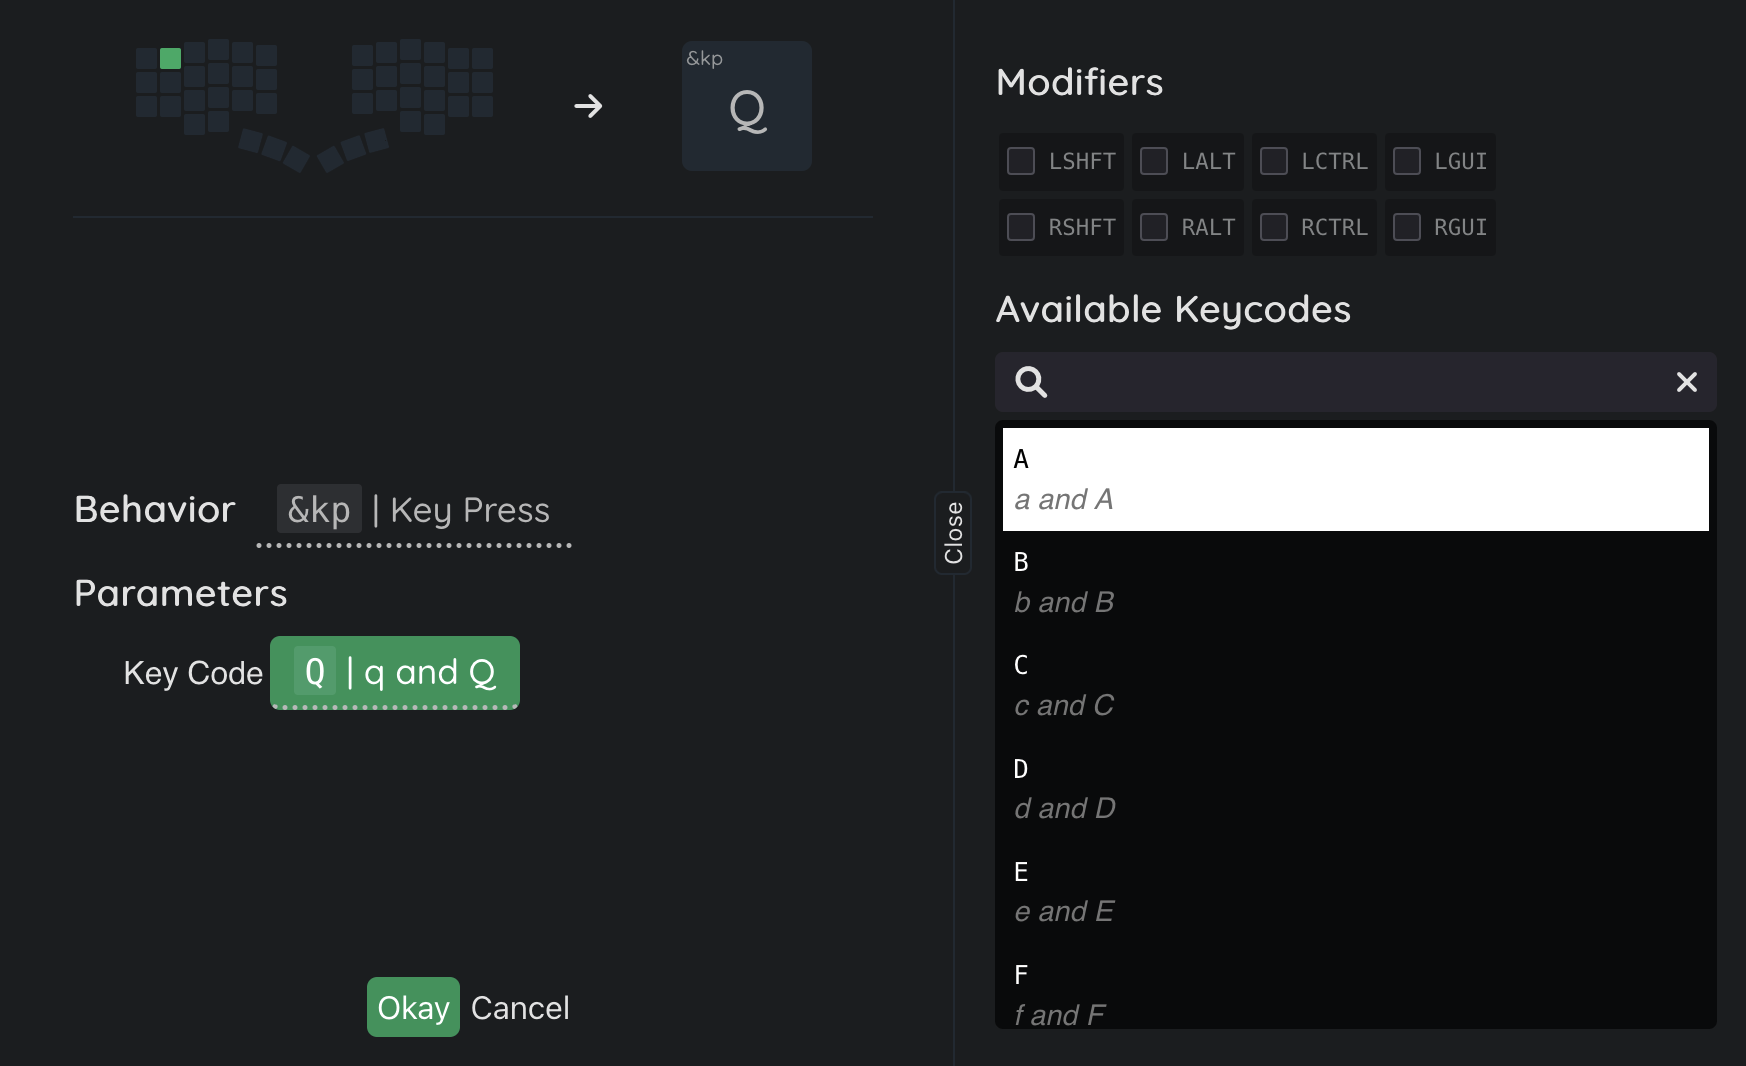Select keycode D from the list
This screenshot has width=1746, height=1066.
click(x=1355, y=788)
